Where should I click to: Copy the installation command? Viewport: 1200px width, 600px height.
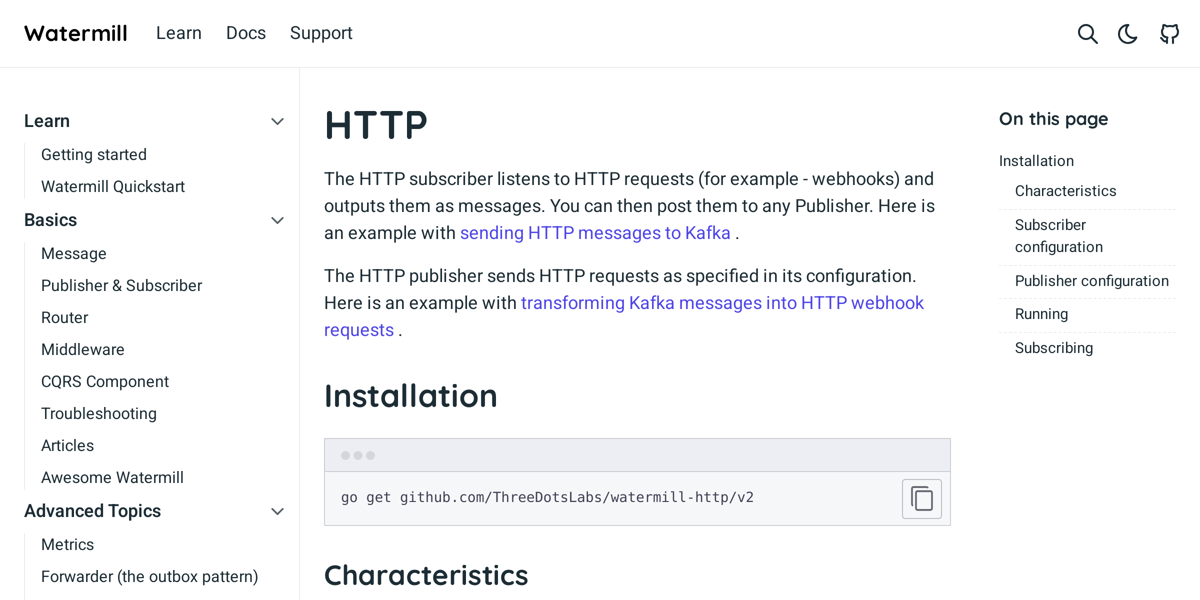coord(921,498)
